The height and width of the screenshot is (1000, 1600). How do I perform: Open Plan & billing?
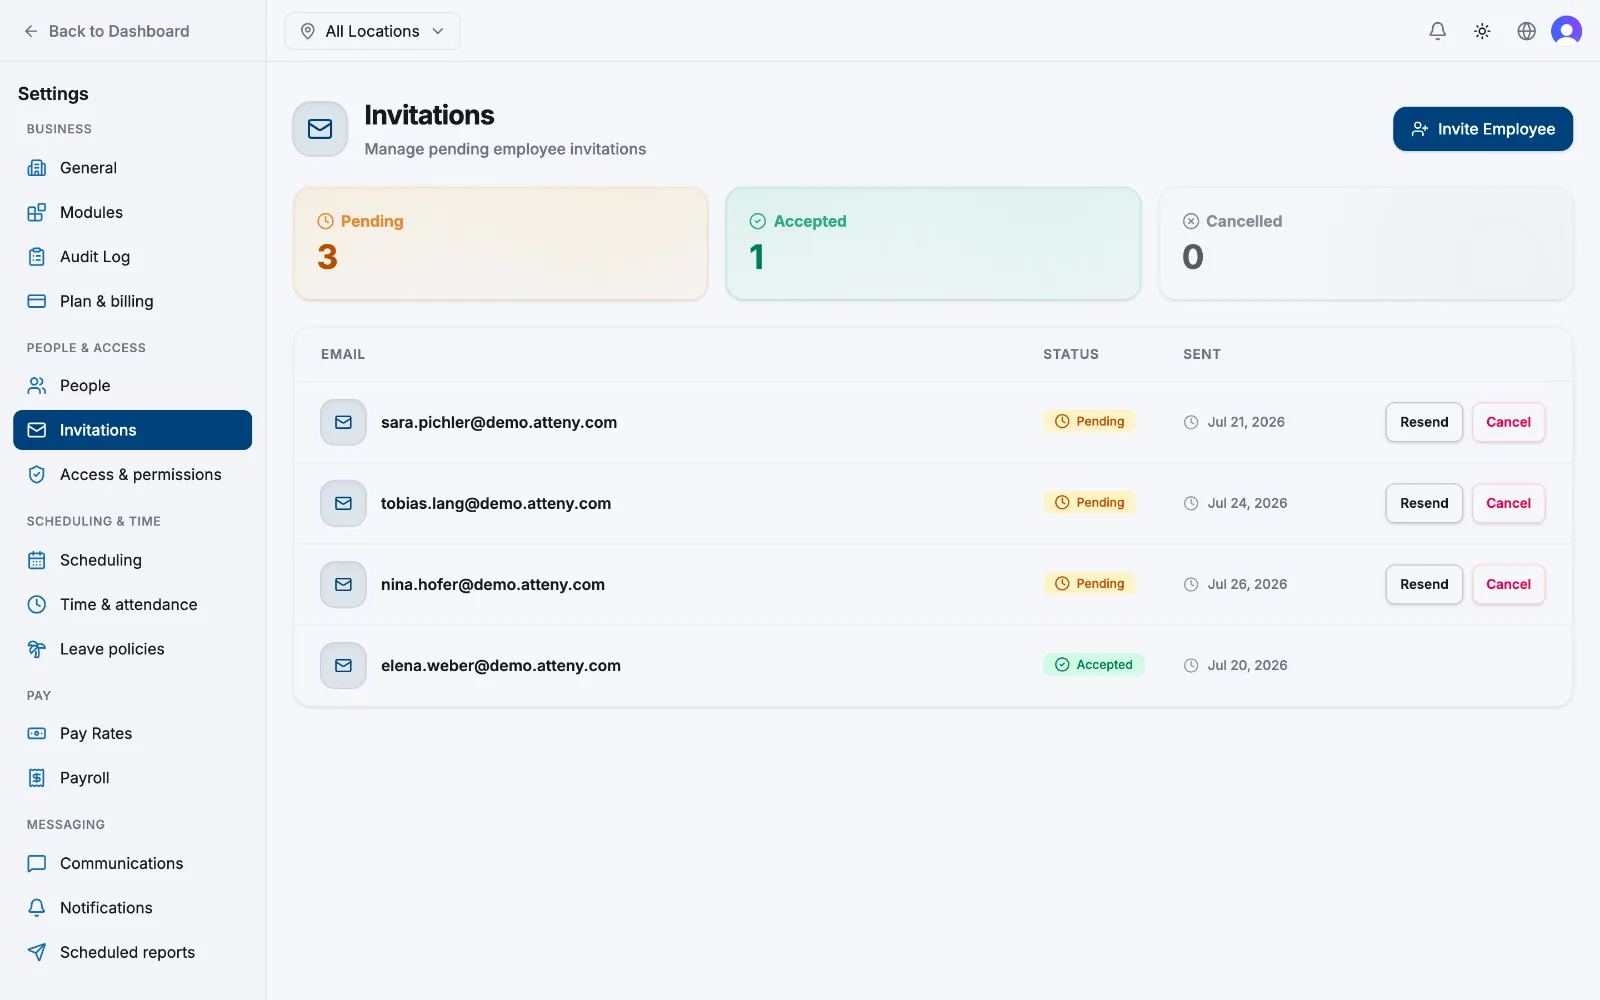(x=132, y=301)
